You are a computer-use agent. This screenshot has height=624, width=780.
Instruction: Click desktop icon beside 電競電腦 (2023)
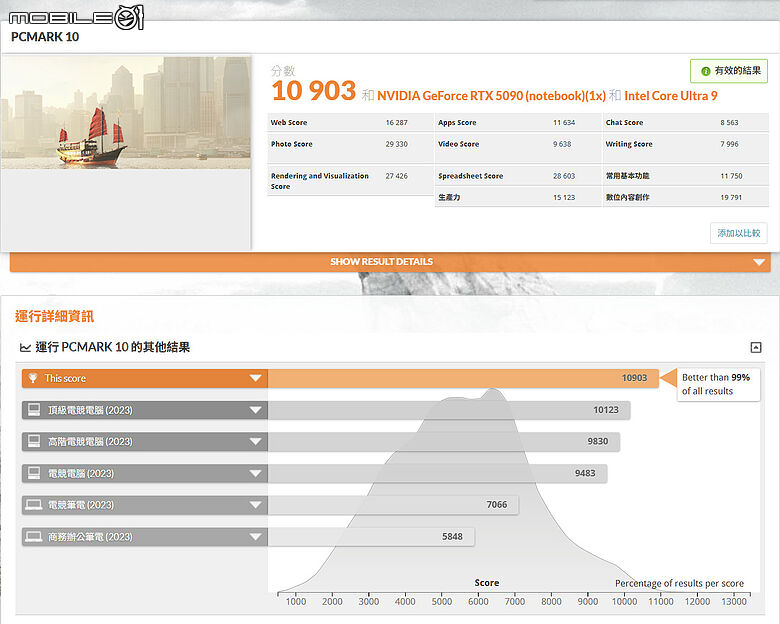[x=34, y=473]
